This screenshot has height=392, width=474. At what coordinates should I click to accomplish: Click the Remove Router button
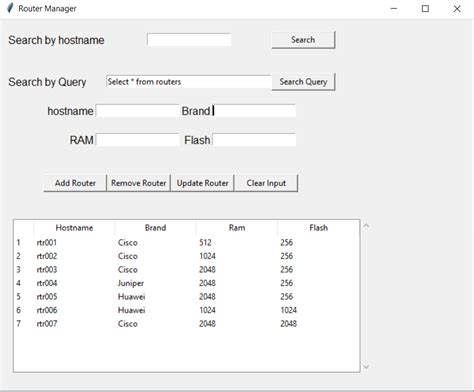[x=138, y=183]
